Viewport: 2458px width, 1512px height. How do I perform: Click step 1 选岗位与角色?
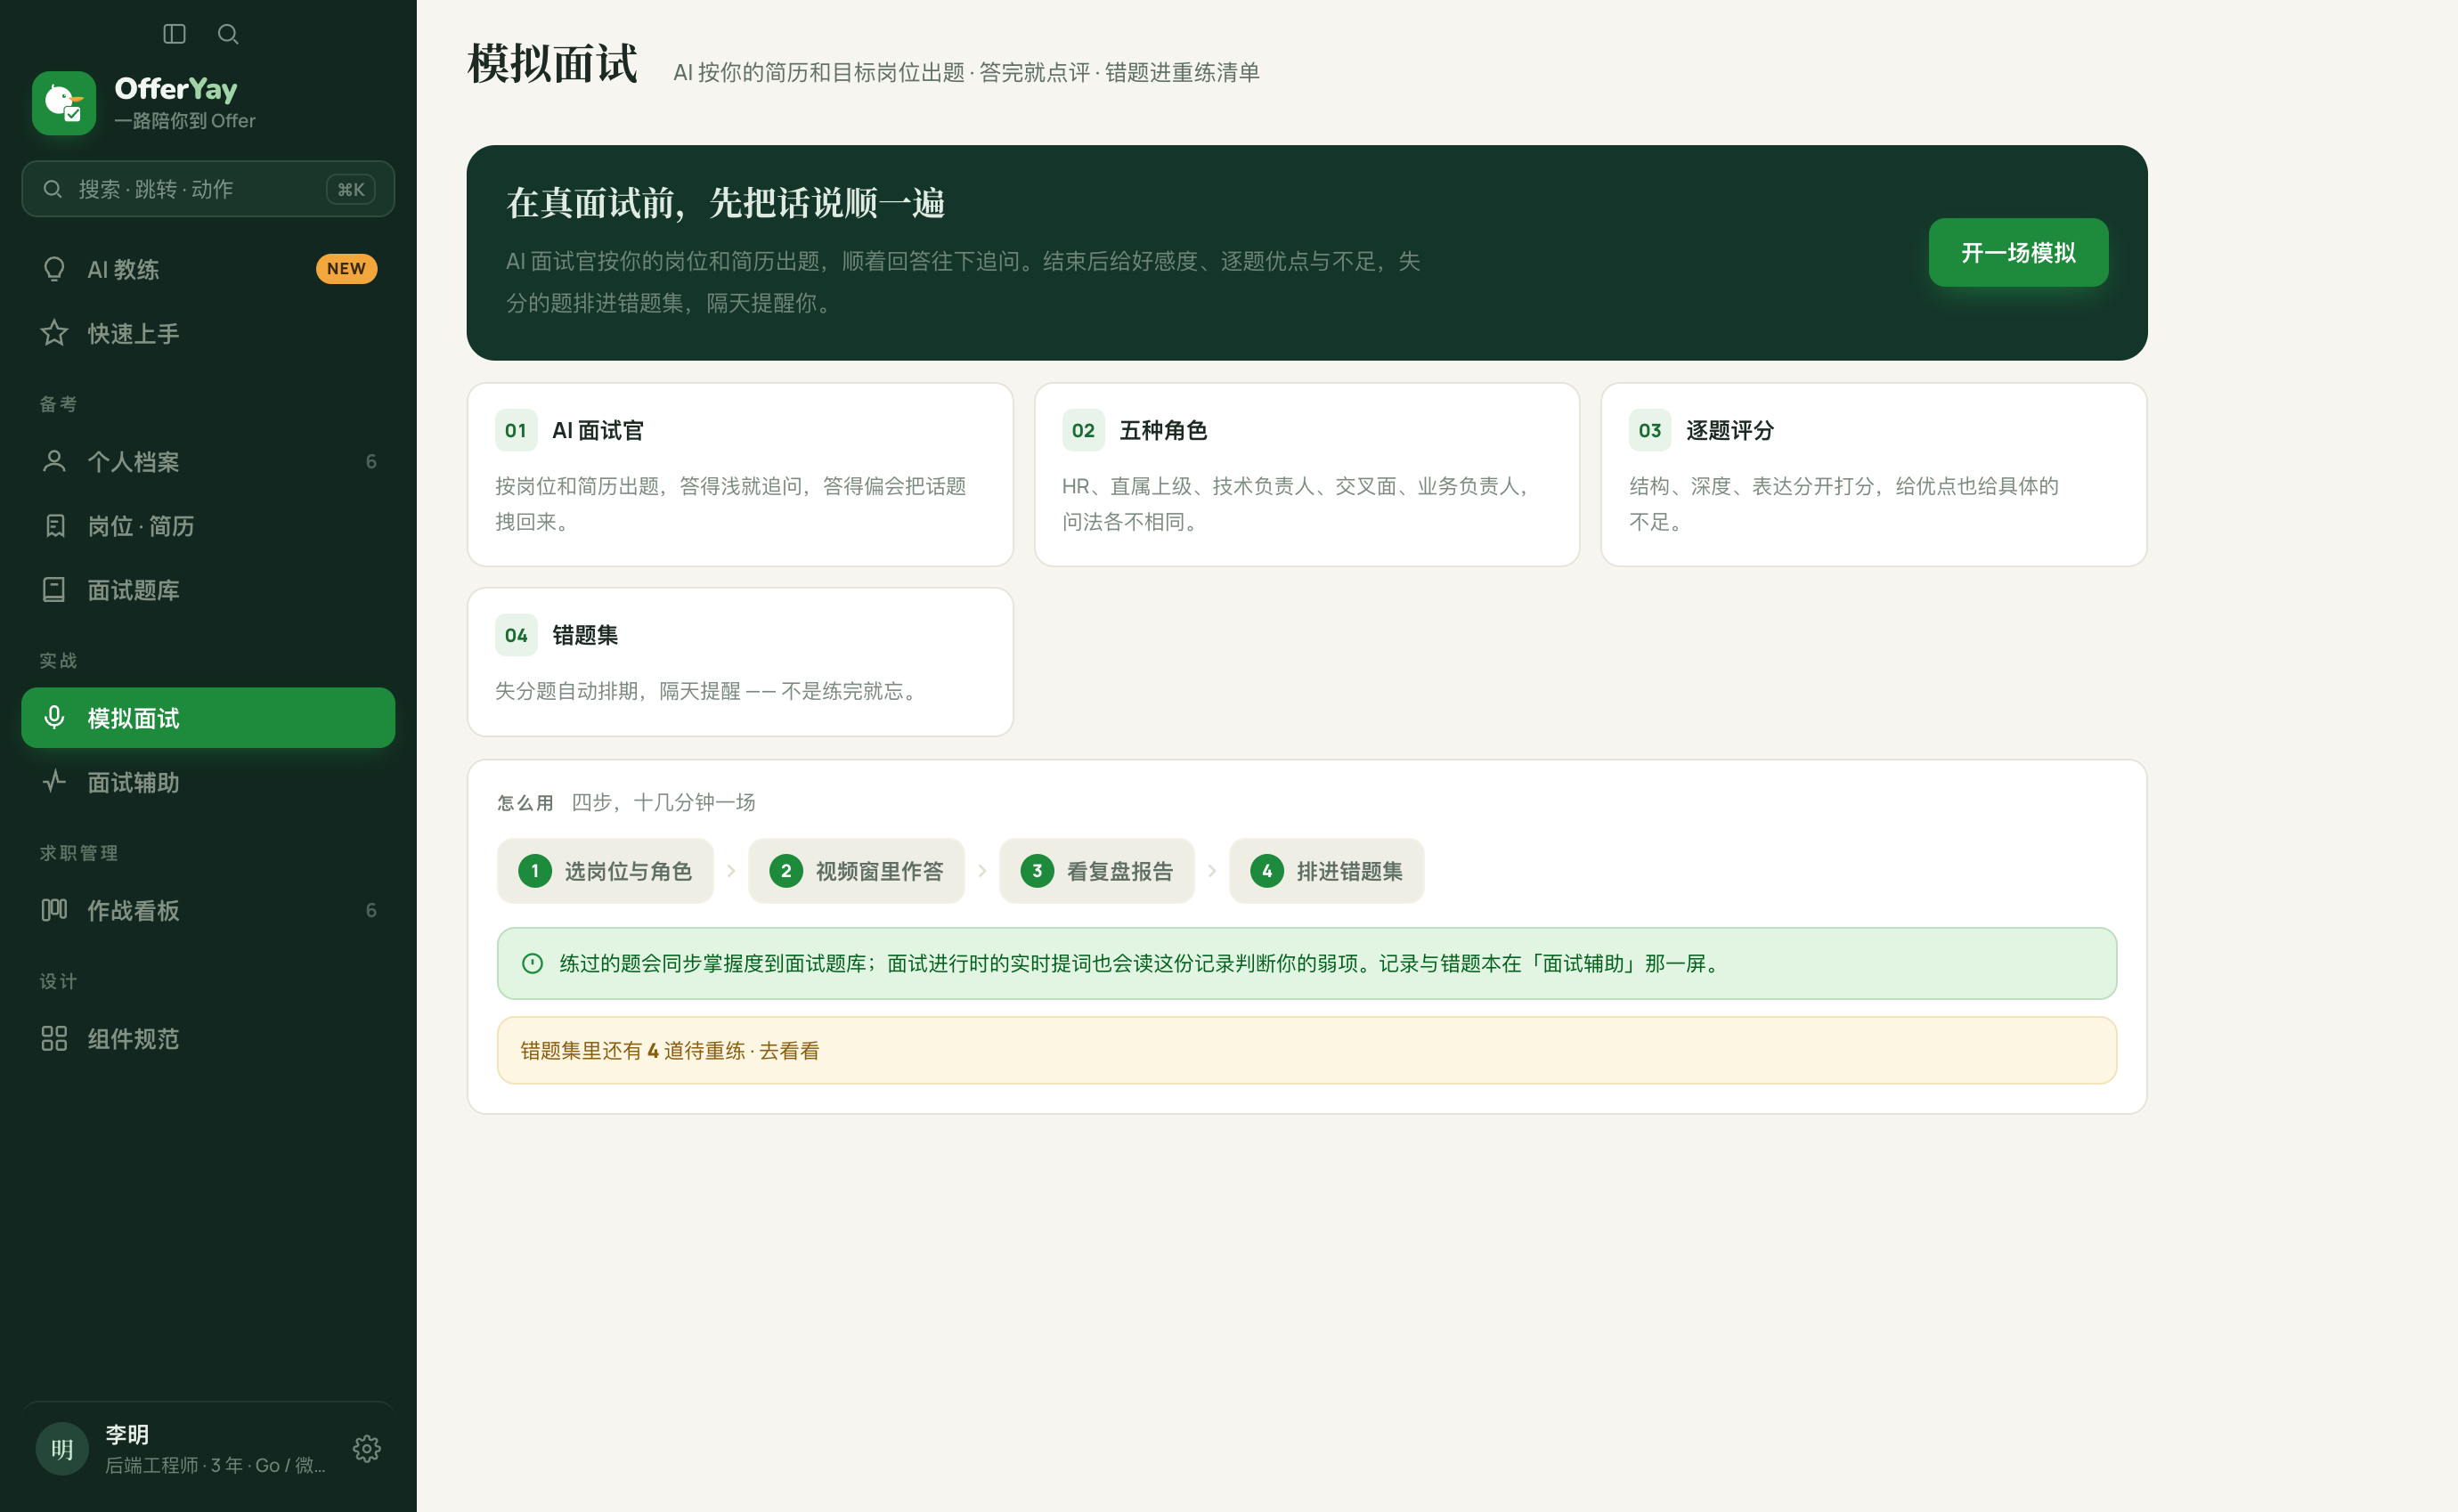tap(605, 871)
